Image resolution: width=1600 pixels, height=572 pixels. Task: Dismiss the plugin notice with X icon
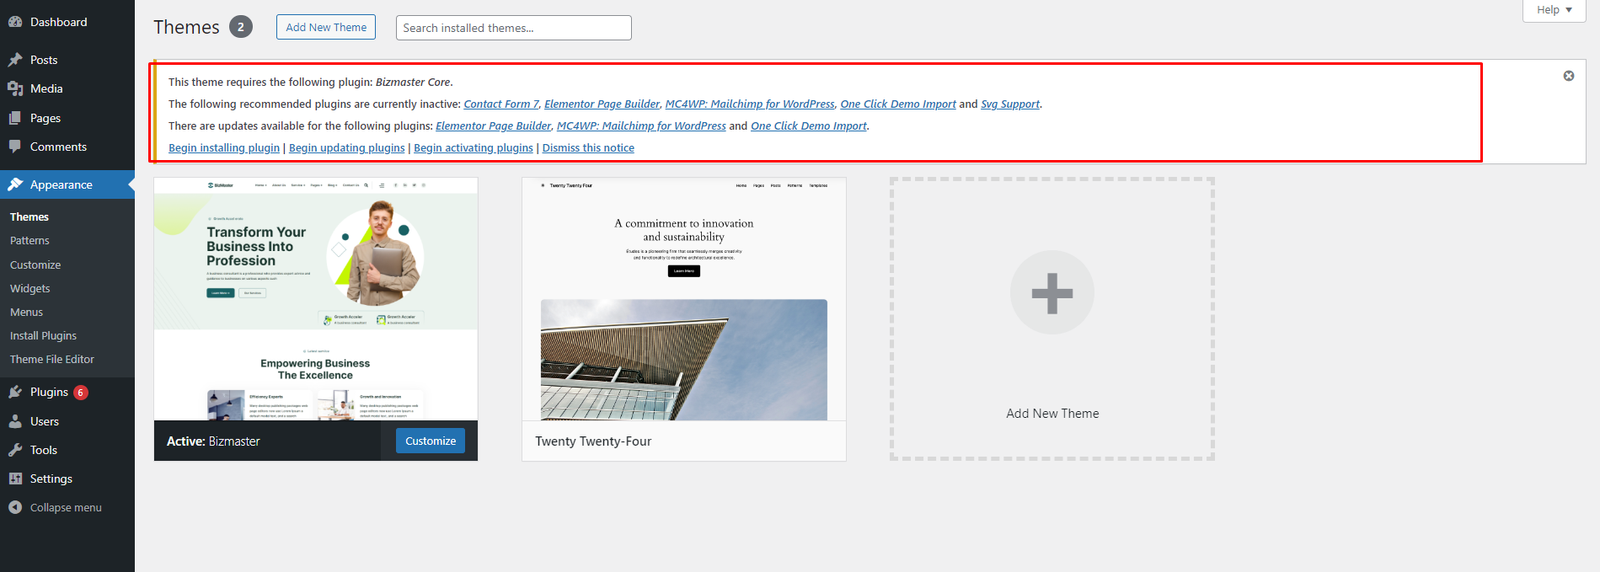(1568, 76)
